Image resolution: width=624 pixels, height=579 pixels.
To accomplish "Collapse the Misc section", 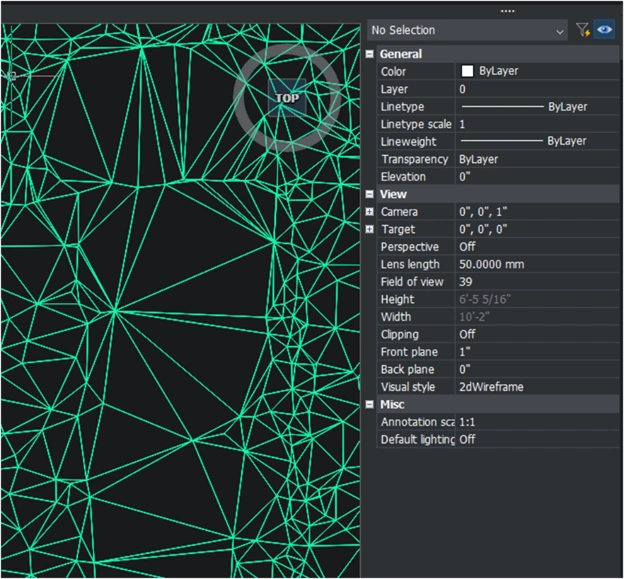I will (370, 404).
